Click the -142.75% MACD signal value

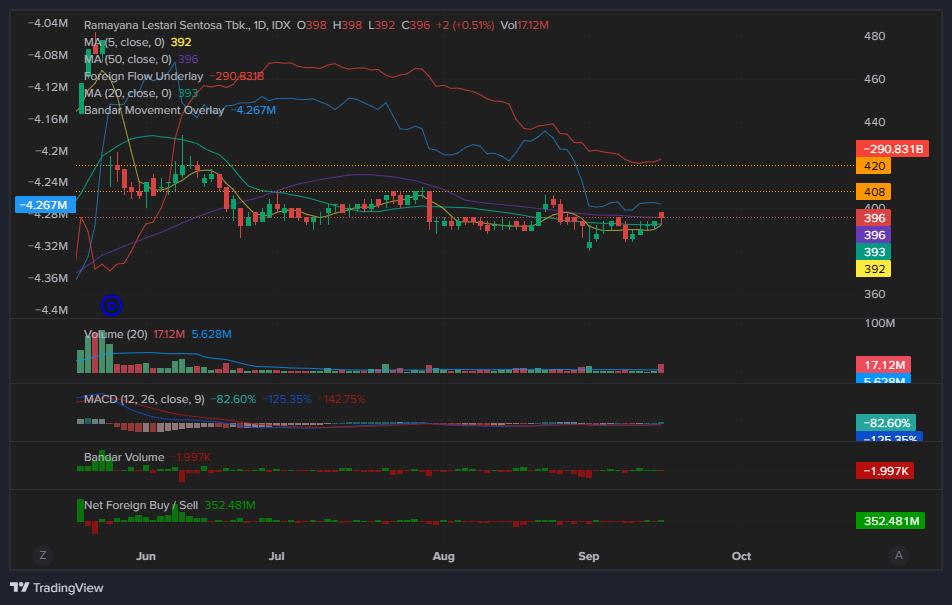(x=341, y=399)
